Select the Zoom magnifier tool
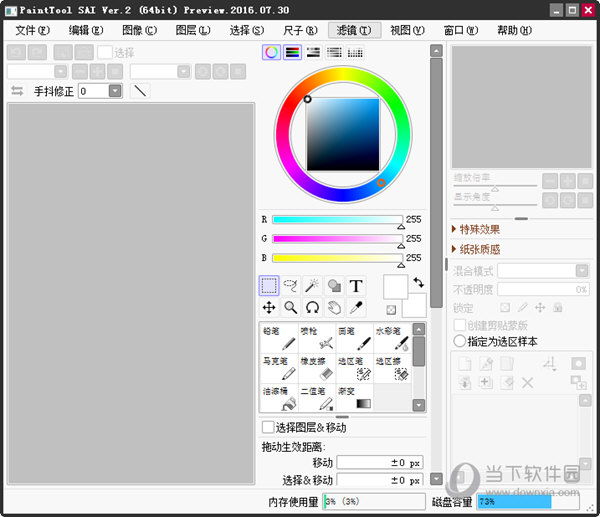This screenshot has width=600, height=517. (291, 308)
